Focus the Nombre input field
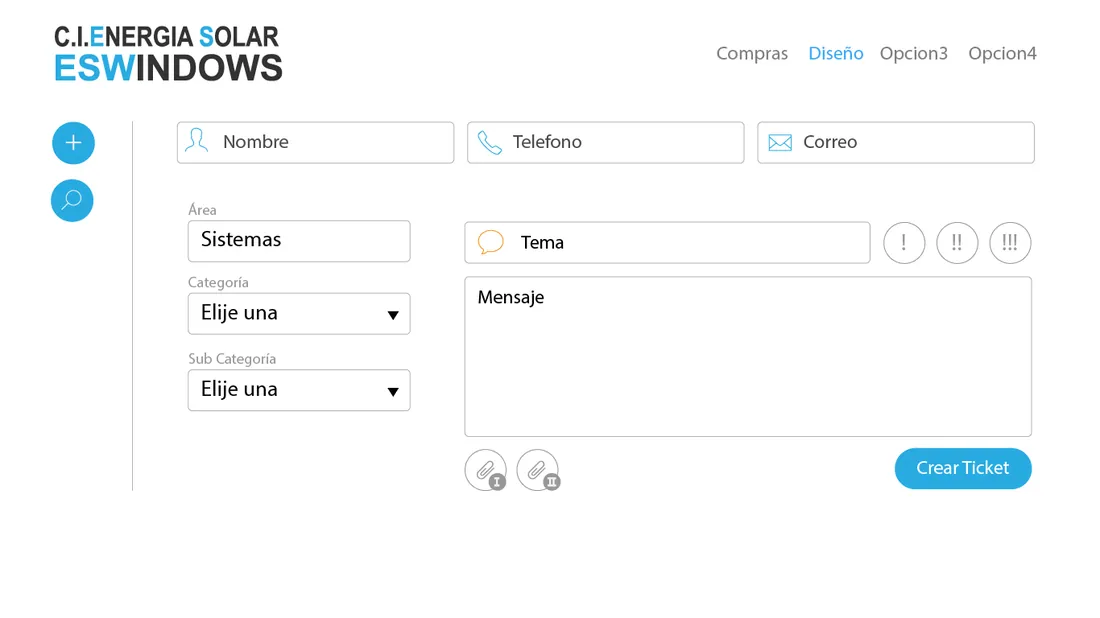Image resolution: width=1100 pixels, height=618 pixels. tap(316, 142)
